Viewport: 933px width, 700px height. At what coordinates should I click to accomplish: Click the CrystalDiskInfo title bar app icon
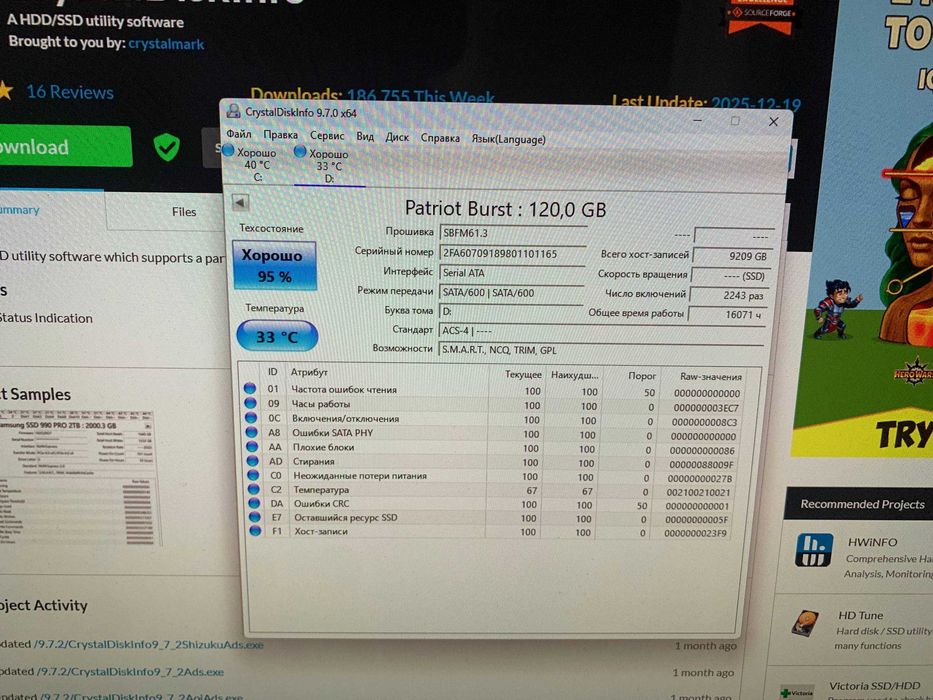point(233,111)
